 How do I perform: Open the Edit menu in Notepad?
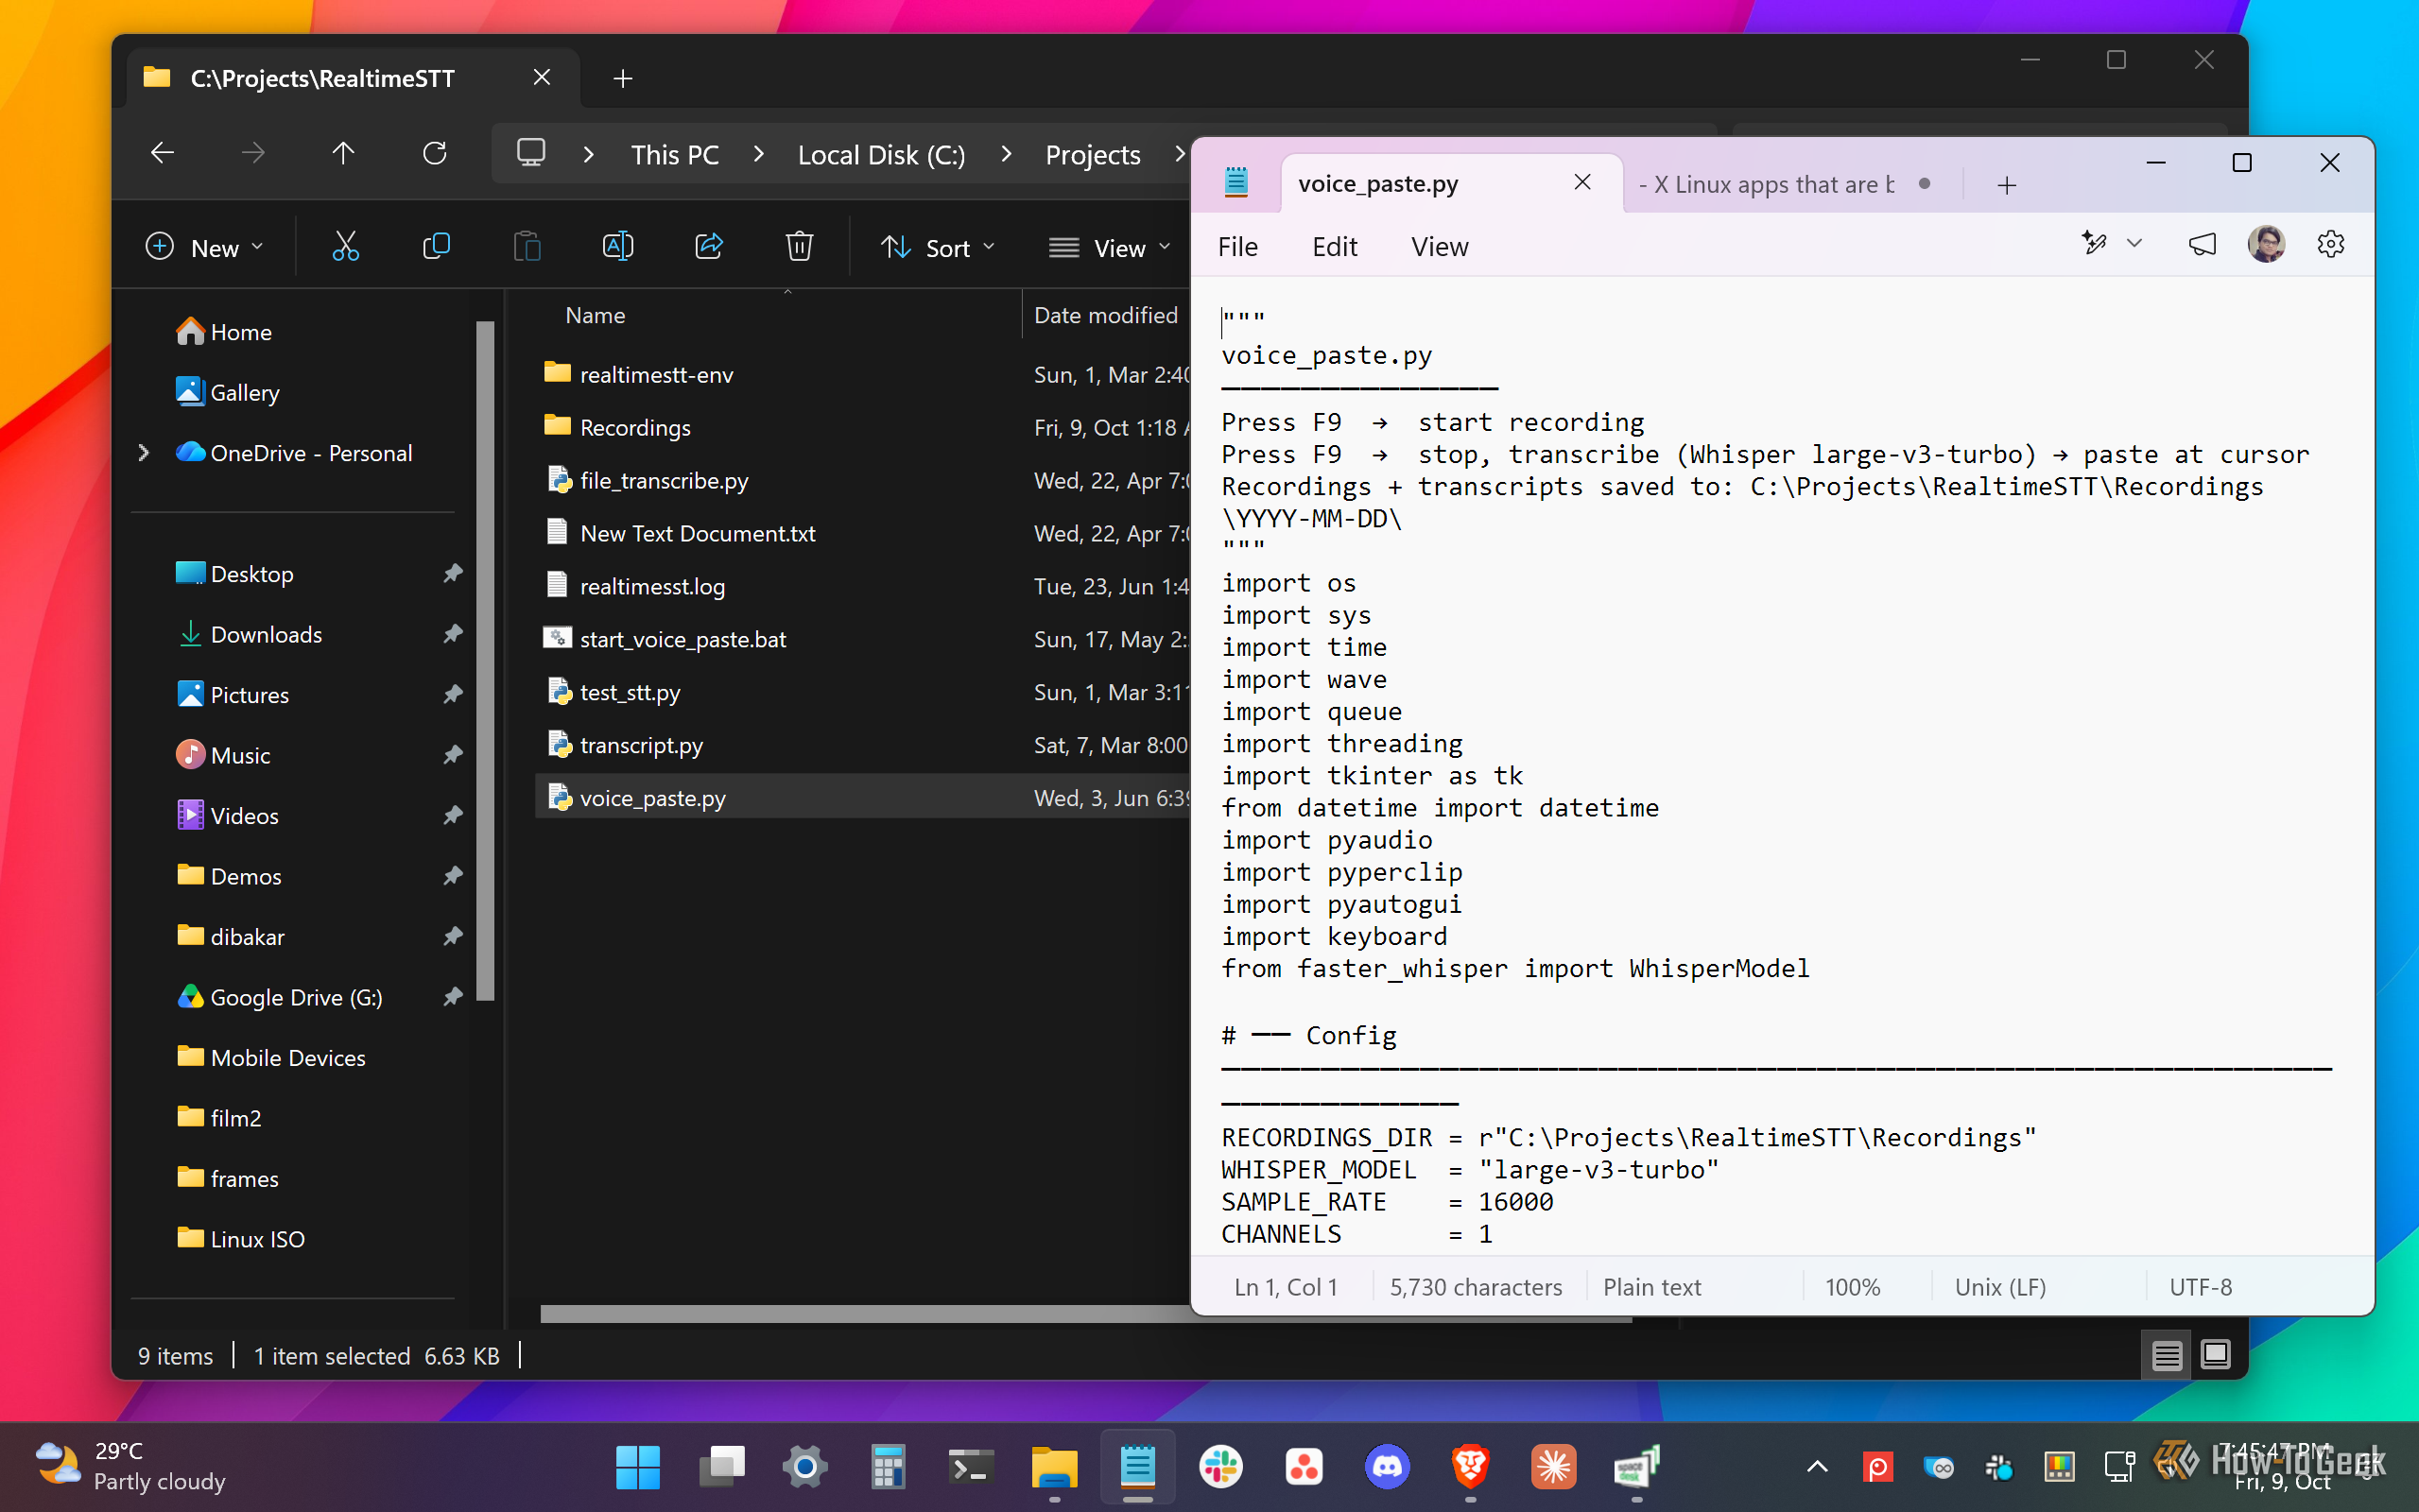1334,247
